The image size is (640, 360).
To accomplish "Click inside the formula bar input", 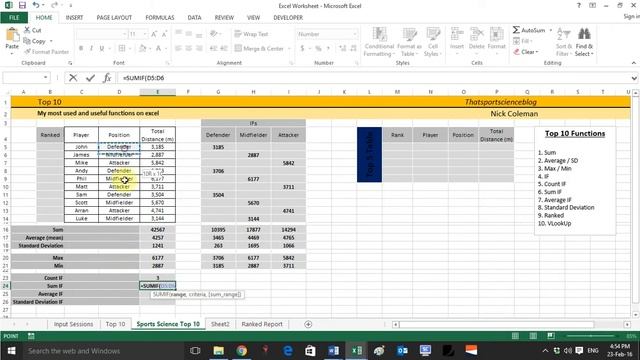I will pos(373,78).
